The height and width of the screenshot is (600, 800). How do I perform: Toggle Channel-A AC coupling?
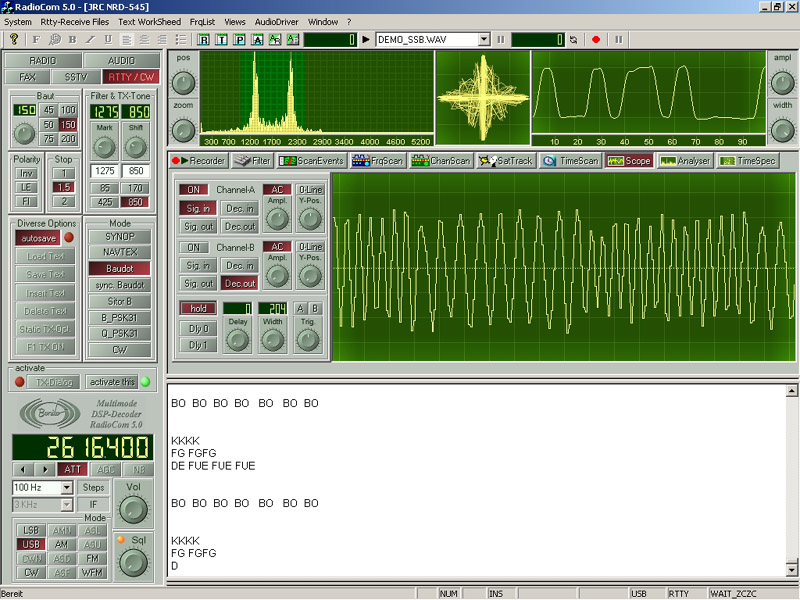point(277,189)
